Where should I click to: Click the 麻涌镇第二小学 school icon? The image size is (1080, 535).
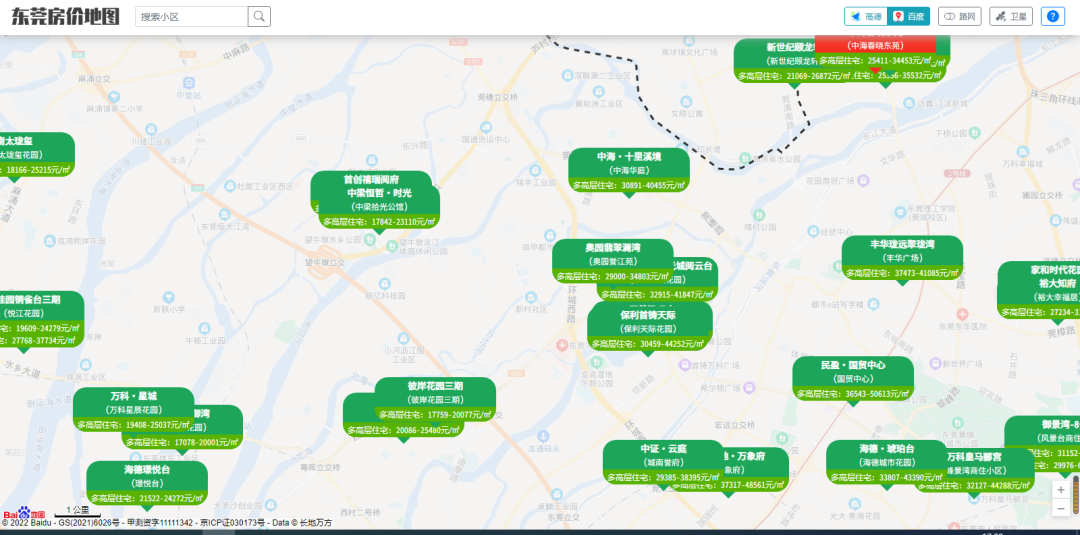coord(114,96)
